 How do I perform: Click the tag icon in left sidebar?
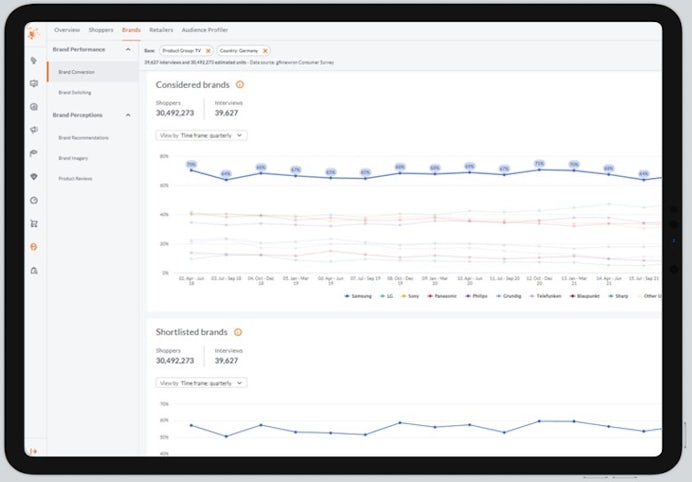34,60
